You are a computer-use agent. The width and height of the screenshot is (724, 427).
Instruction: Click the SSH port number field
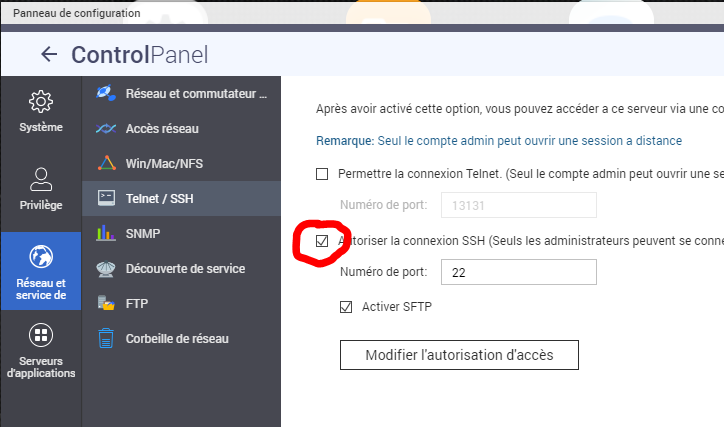pyautogui.click(x=518, y=272)
